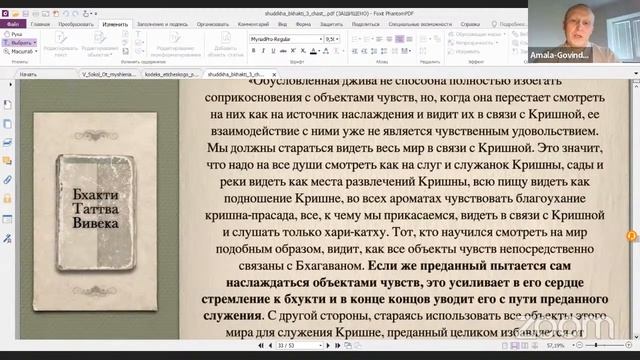This screenshot has width=640, height=360.
Task: Select continuous page view icon in status bar
Action: (515, 346)
